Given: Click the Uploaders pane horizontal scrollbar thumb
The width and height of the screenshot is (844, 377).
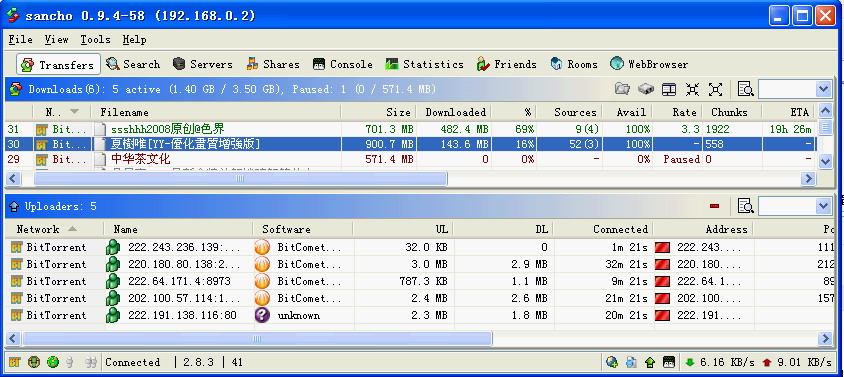Looking at the screenshot, I should click(x=257, y=338).
